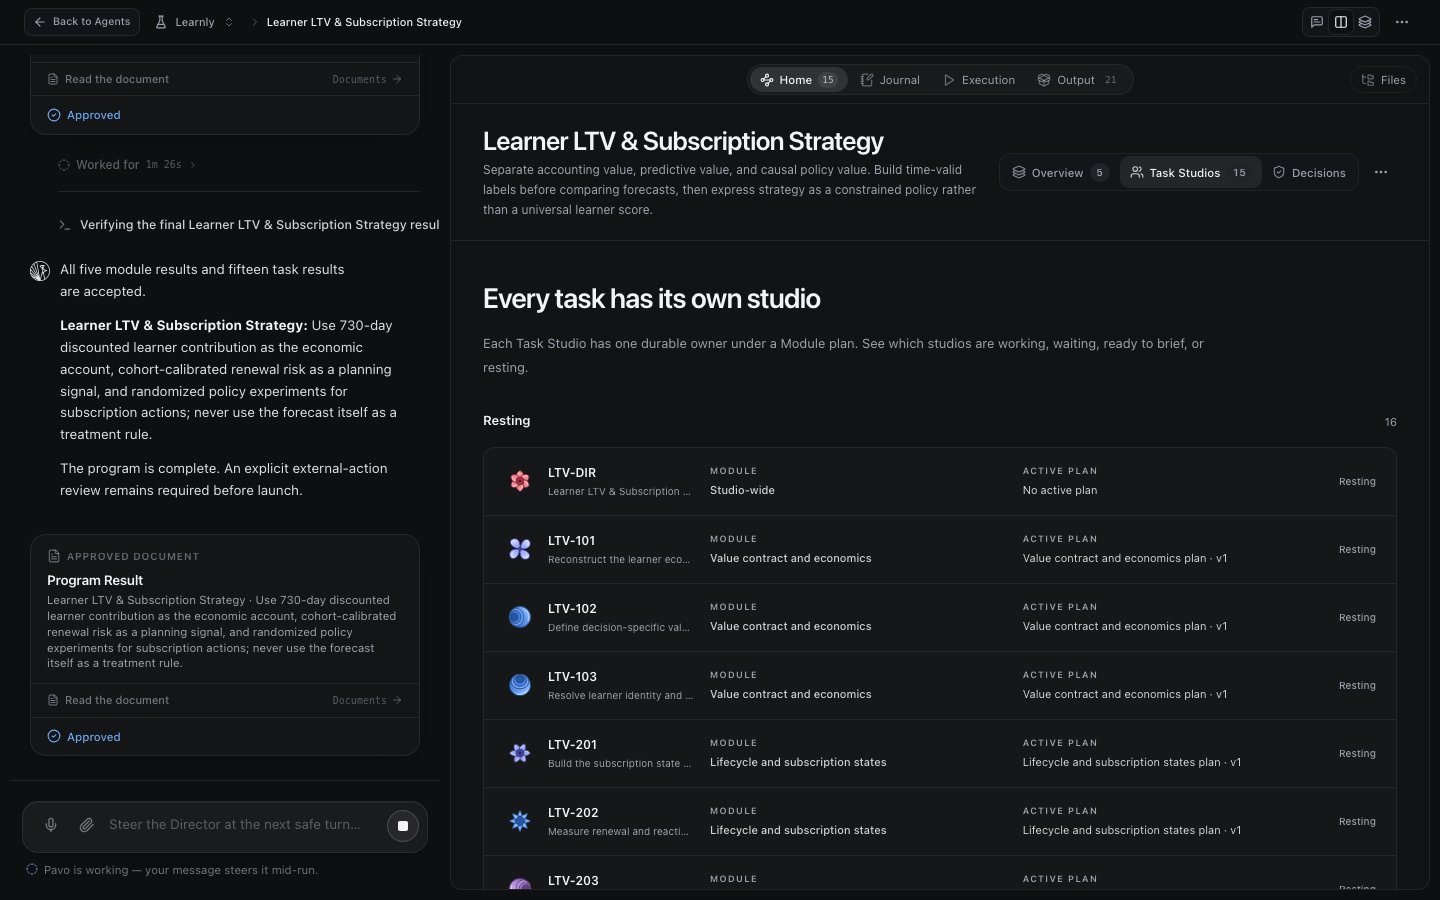Click the LTV-103 studio avatar

(x=520, y=685)
